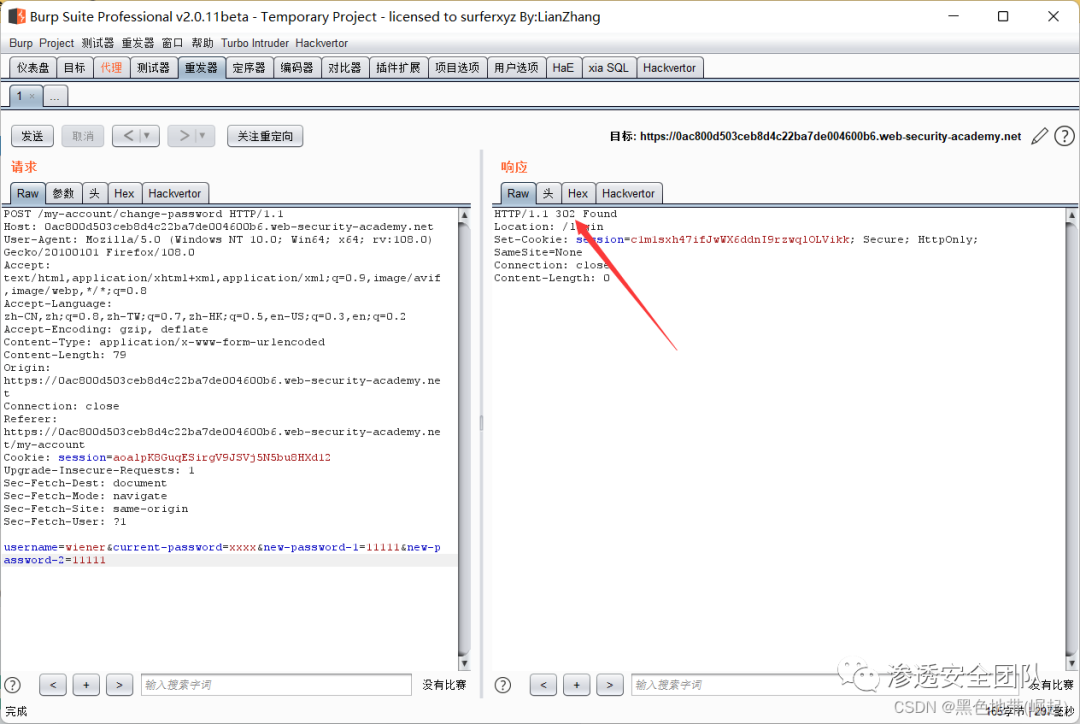Open the 窗口 window menu
This screenshot has height=724, width=1080.
(x=172, y=43)
